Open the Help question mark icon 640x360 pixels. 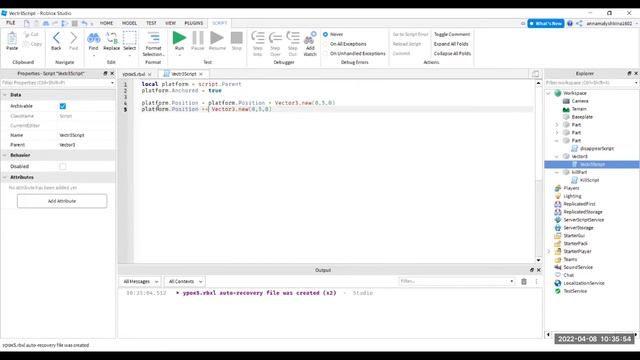(570, 23)
